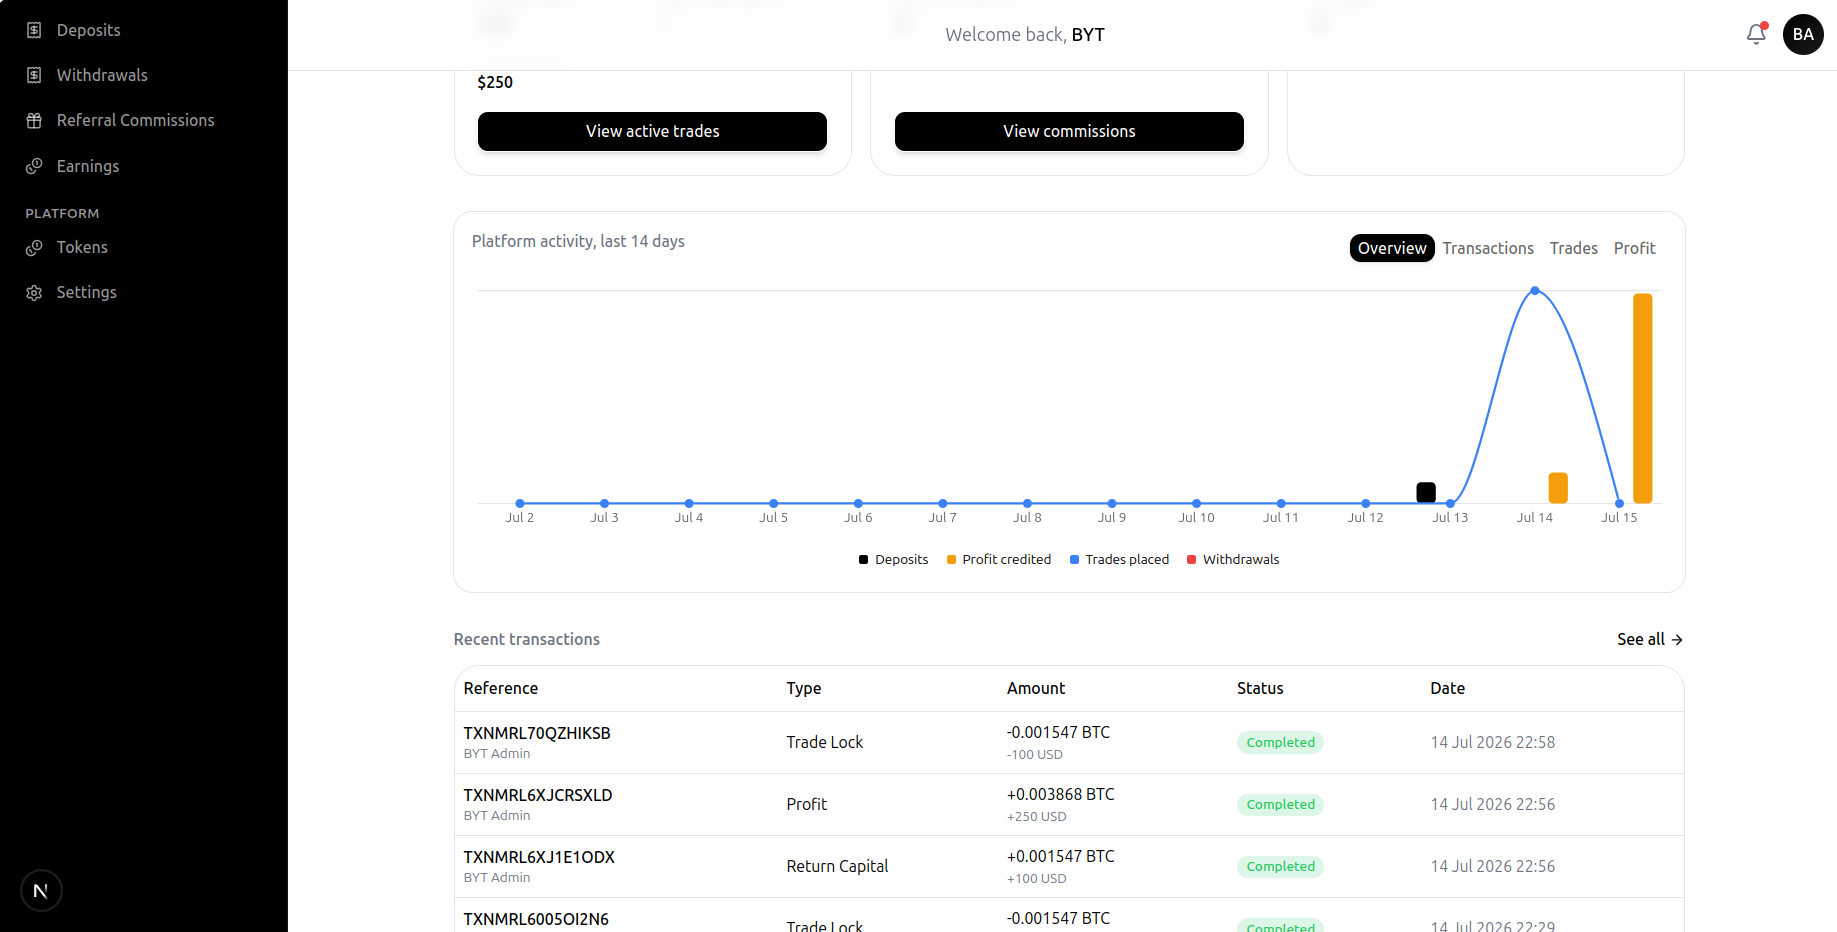
Task: Click the Reference column header
Action: [x=501, y=688]
